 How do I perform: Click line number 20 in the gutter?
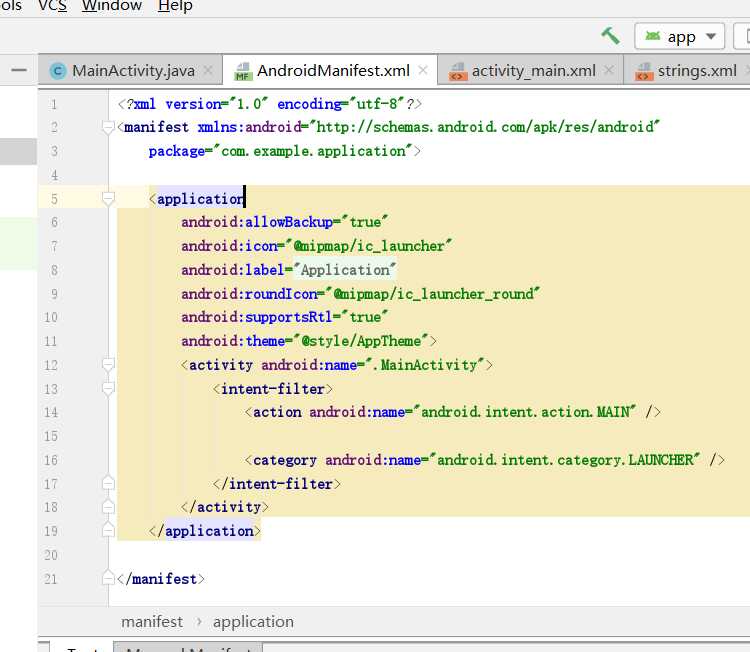[51, 555]
